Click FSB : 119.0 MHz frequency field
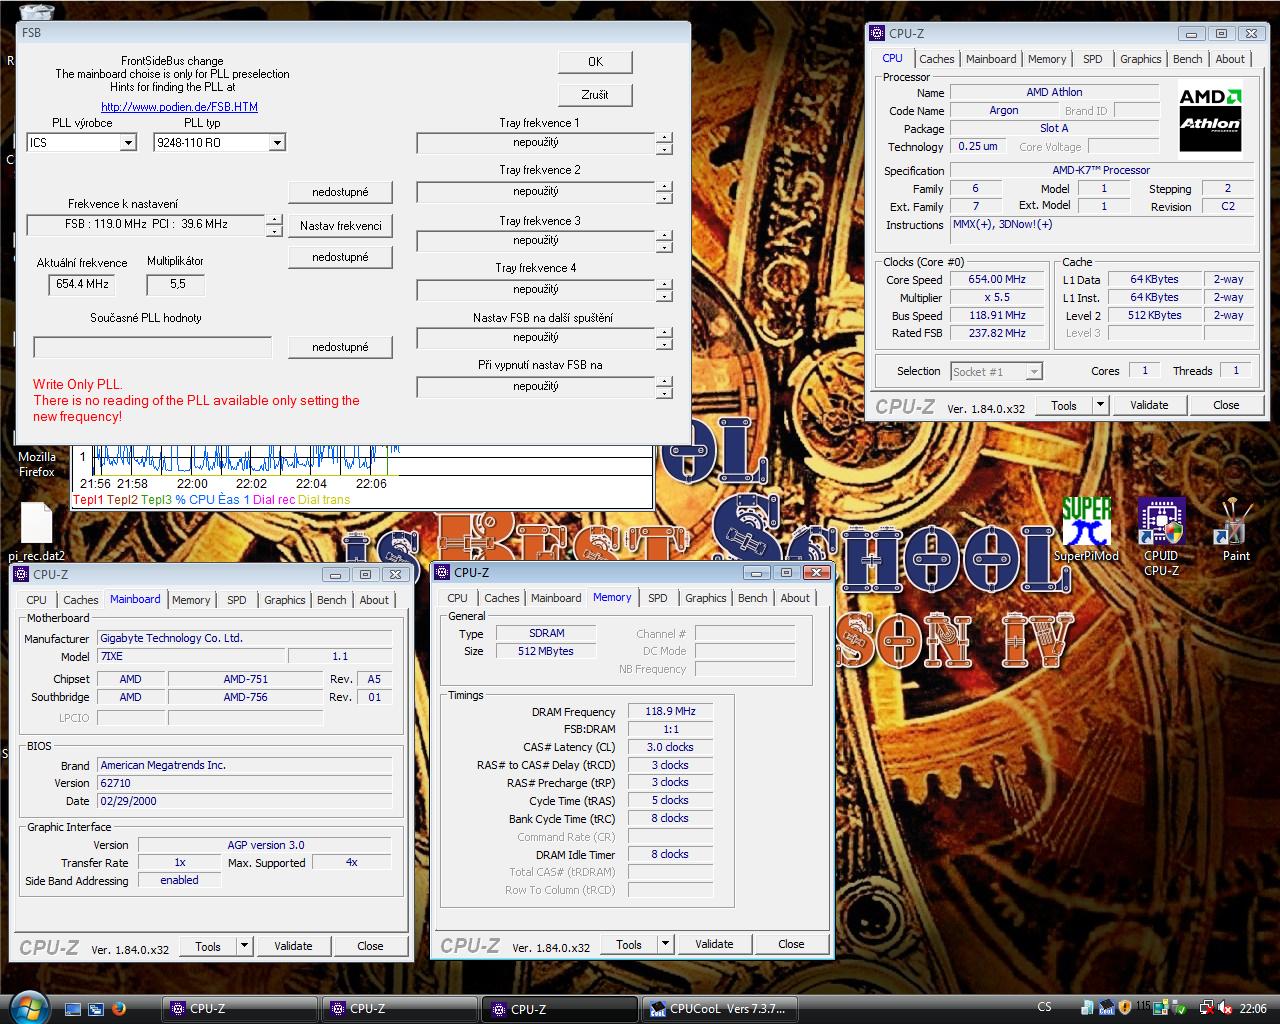Viewport: 1280px width, 1024px height. coord(146,224)
